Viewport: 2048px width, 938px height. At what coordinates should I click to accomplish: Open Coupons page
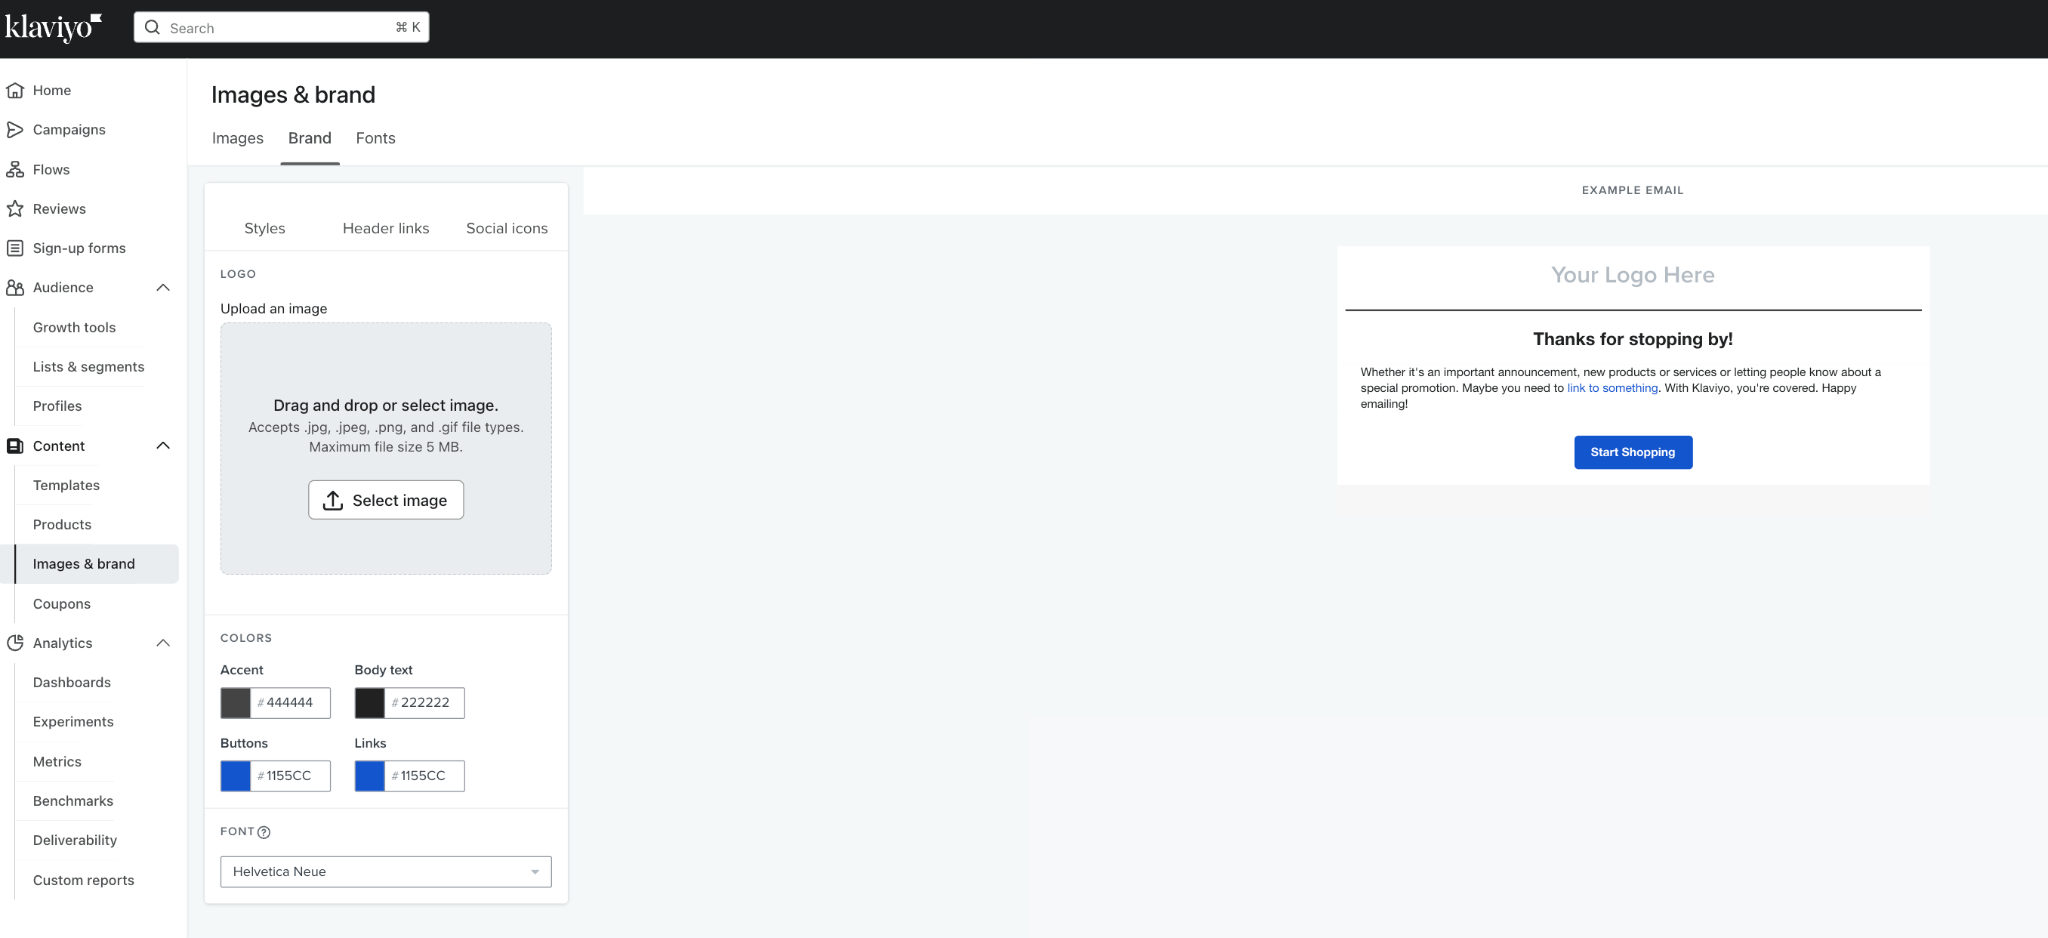coord(62,604)
